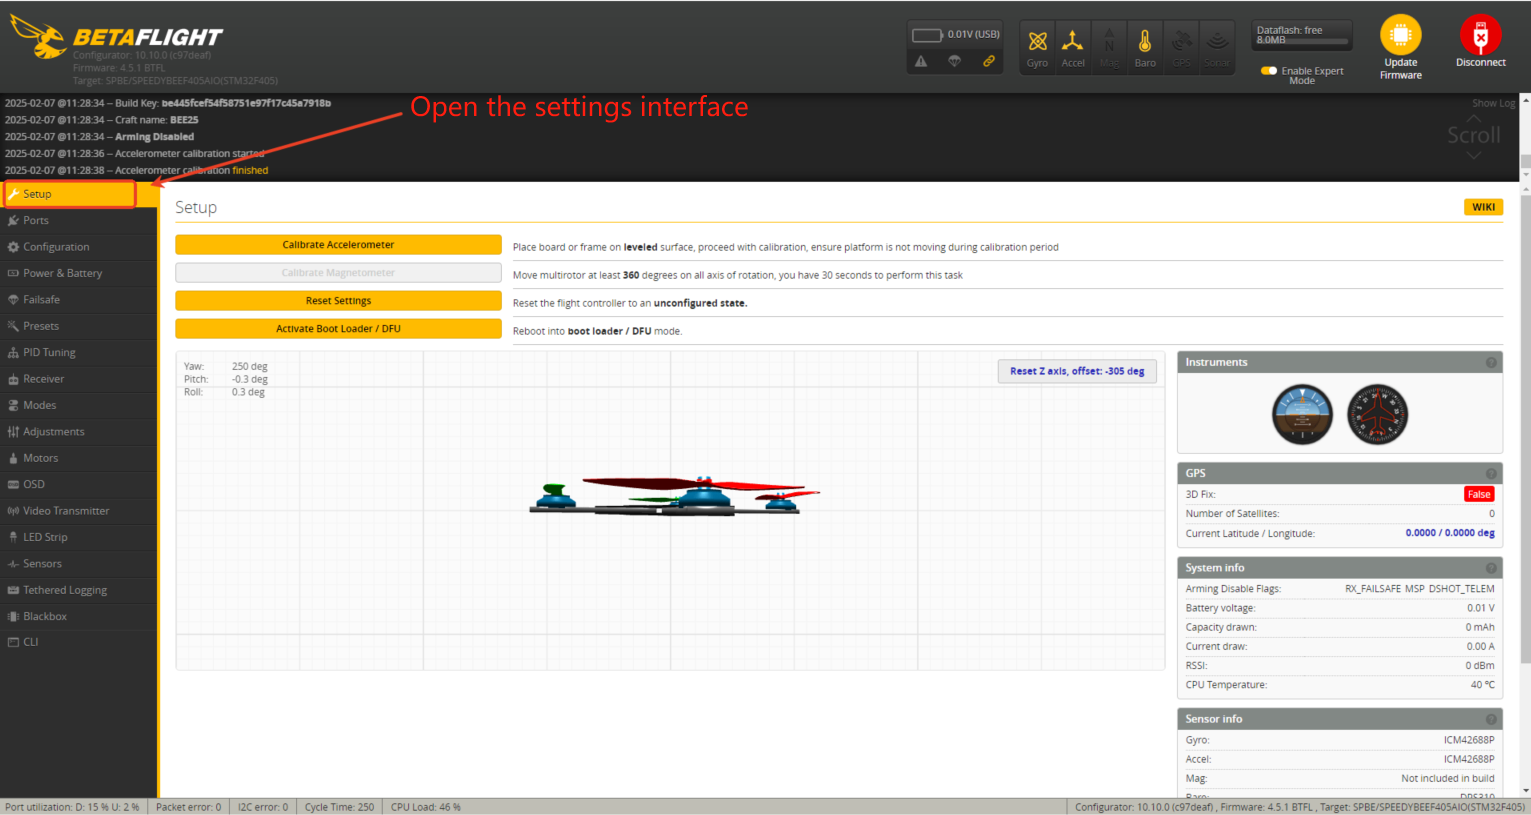Open the LED Strip tab

tap(78, 537)
